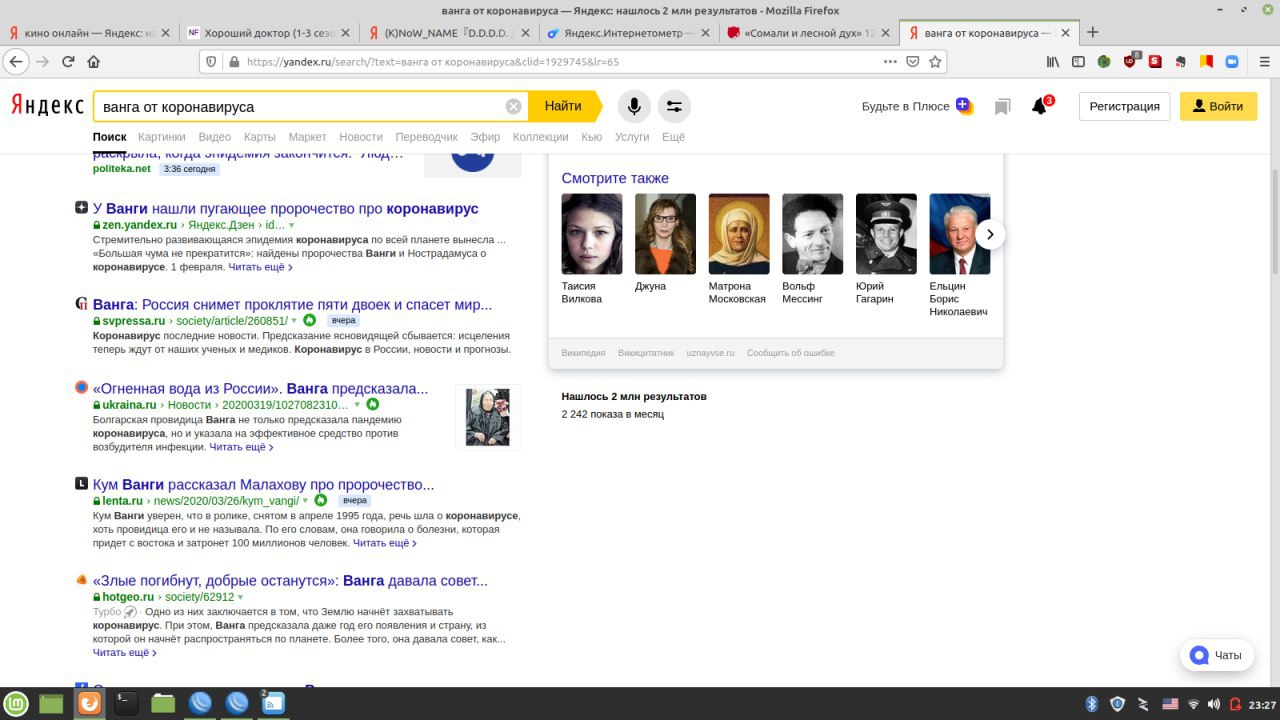Image resolution: width=1280 pixels, height=720 pixels.
Task: Expand hotgeo.ru result dropdown arrow
Action: pyautogui.click(x=240, y=597)
